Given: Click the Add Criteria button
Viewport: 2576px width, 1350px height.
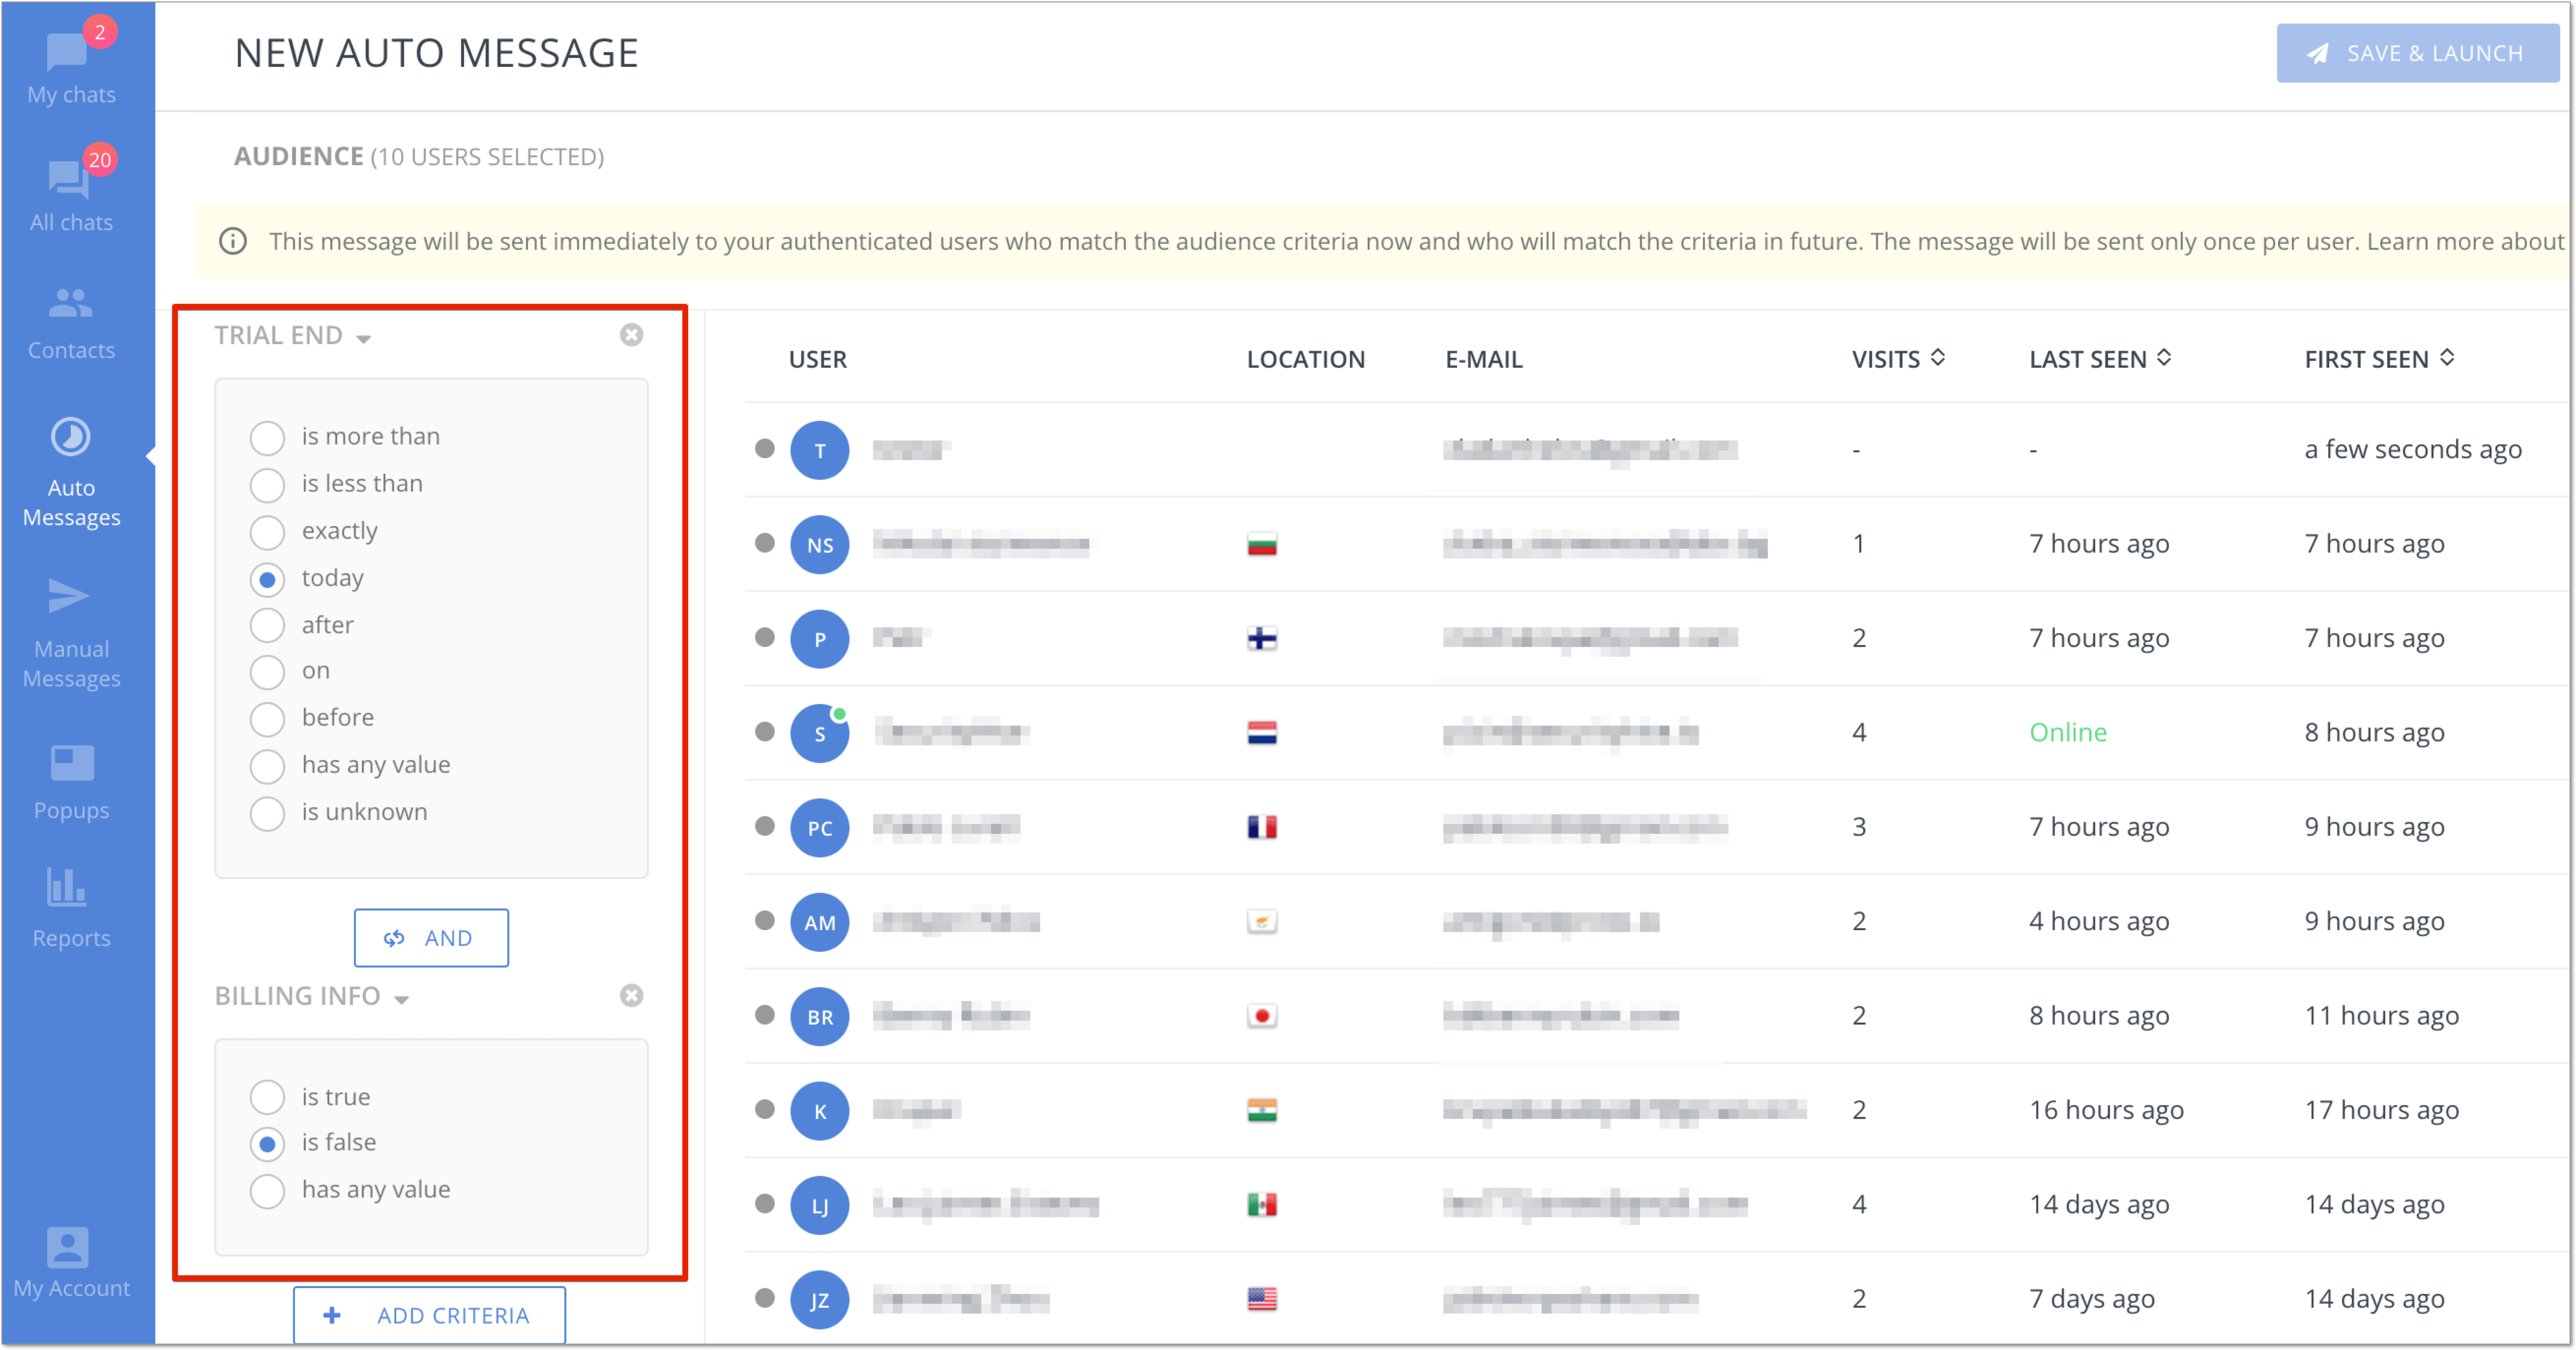Looking at the screenshot, I should [429, 1315].
